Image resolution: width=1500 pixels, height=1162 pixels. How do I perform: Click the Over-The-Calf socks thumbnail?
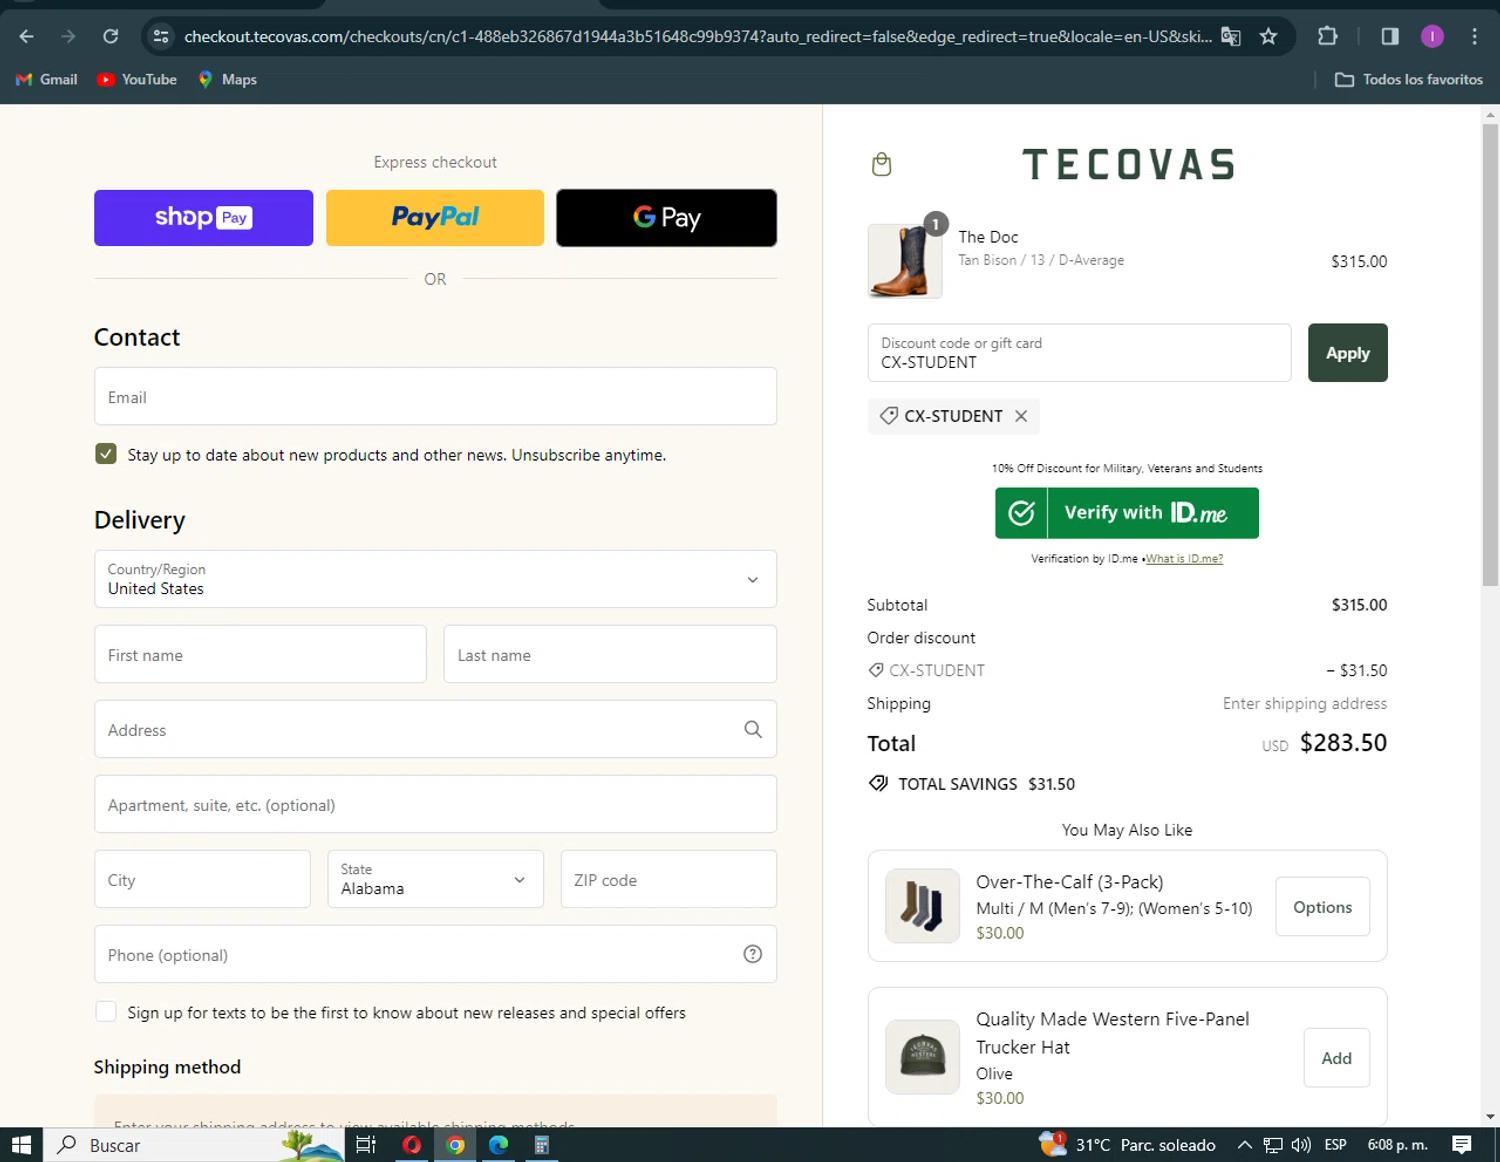coord(922,906)
